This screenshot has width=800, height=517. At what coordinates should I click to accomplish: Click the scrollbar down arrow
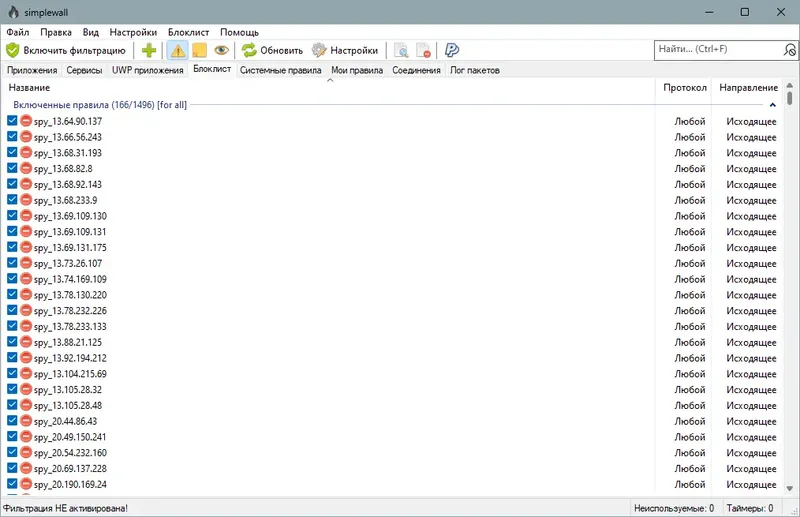tap(790, 488)
